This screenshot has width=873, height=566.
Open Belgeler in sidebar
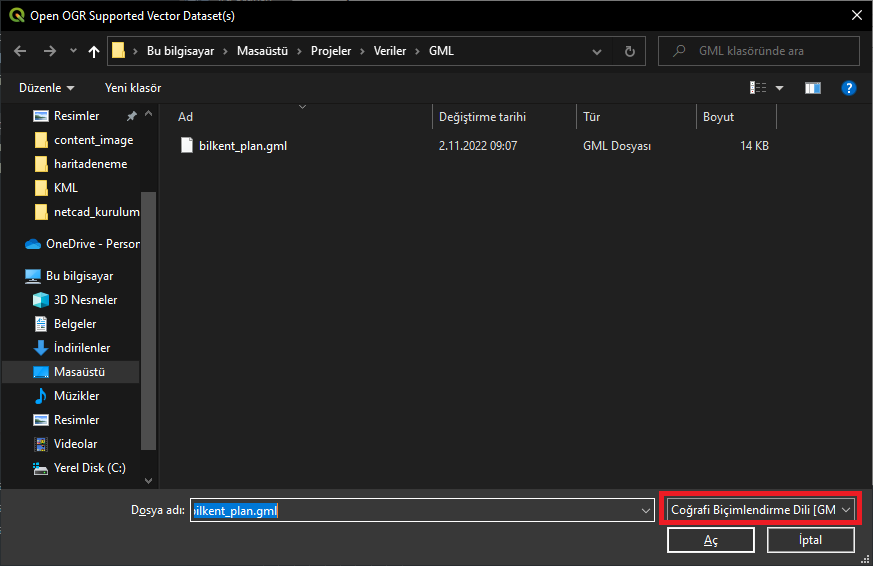click(x=75, y=323)
